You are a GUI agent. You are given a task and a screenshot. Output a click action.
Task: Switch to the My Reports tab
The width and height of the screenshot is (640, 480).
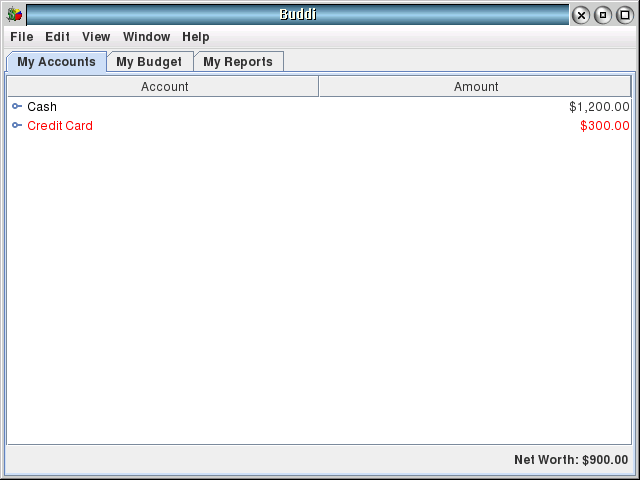pyautogui.click(x=238, y=62)
